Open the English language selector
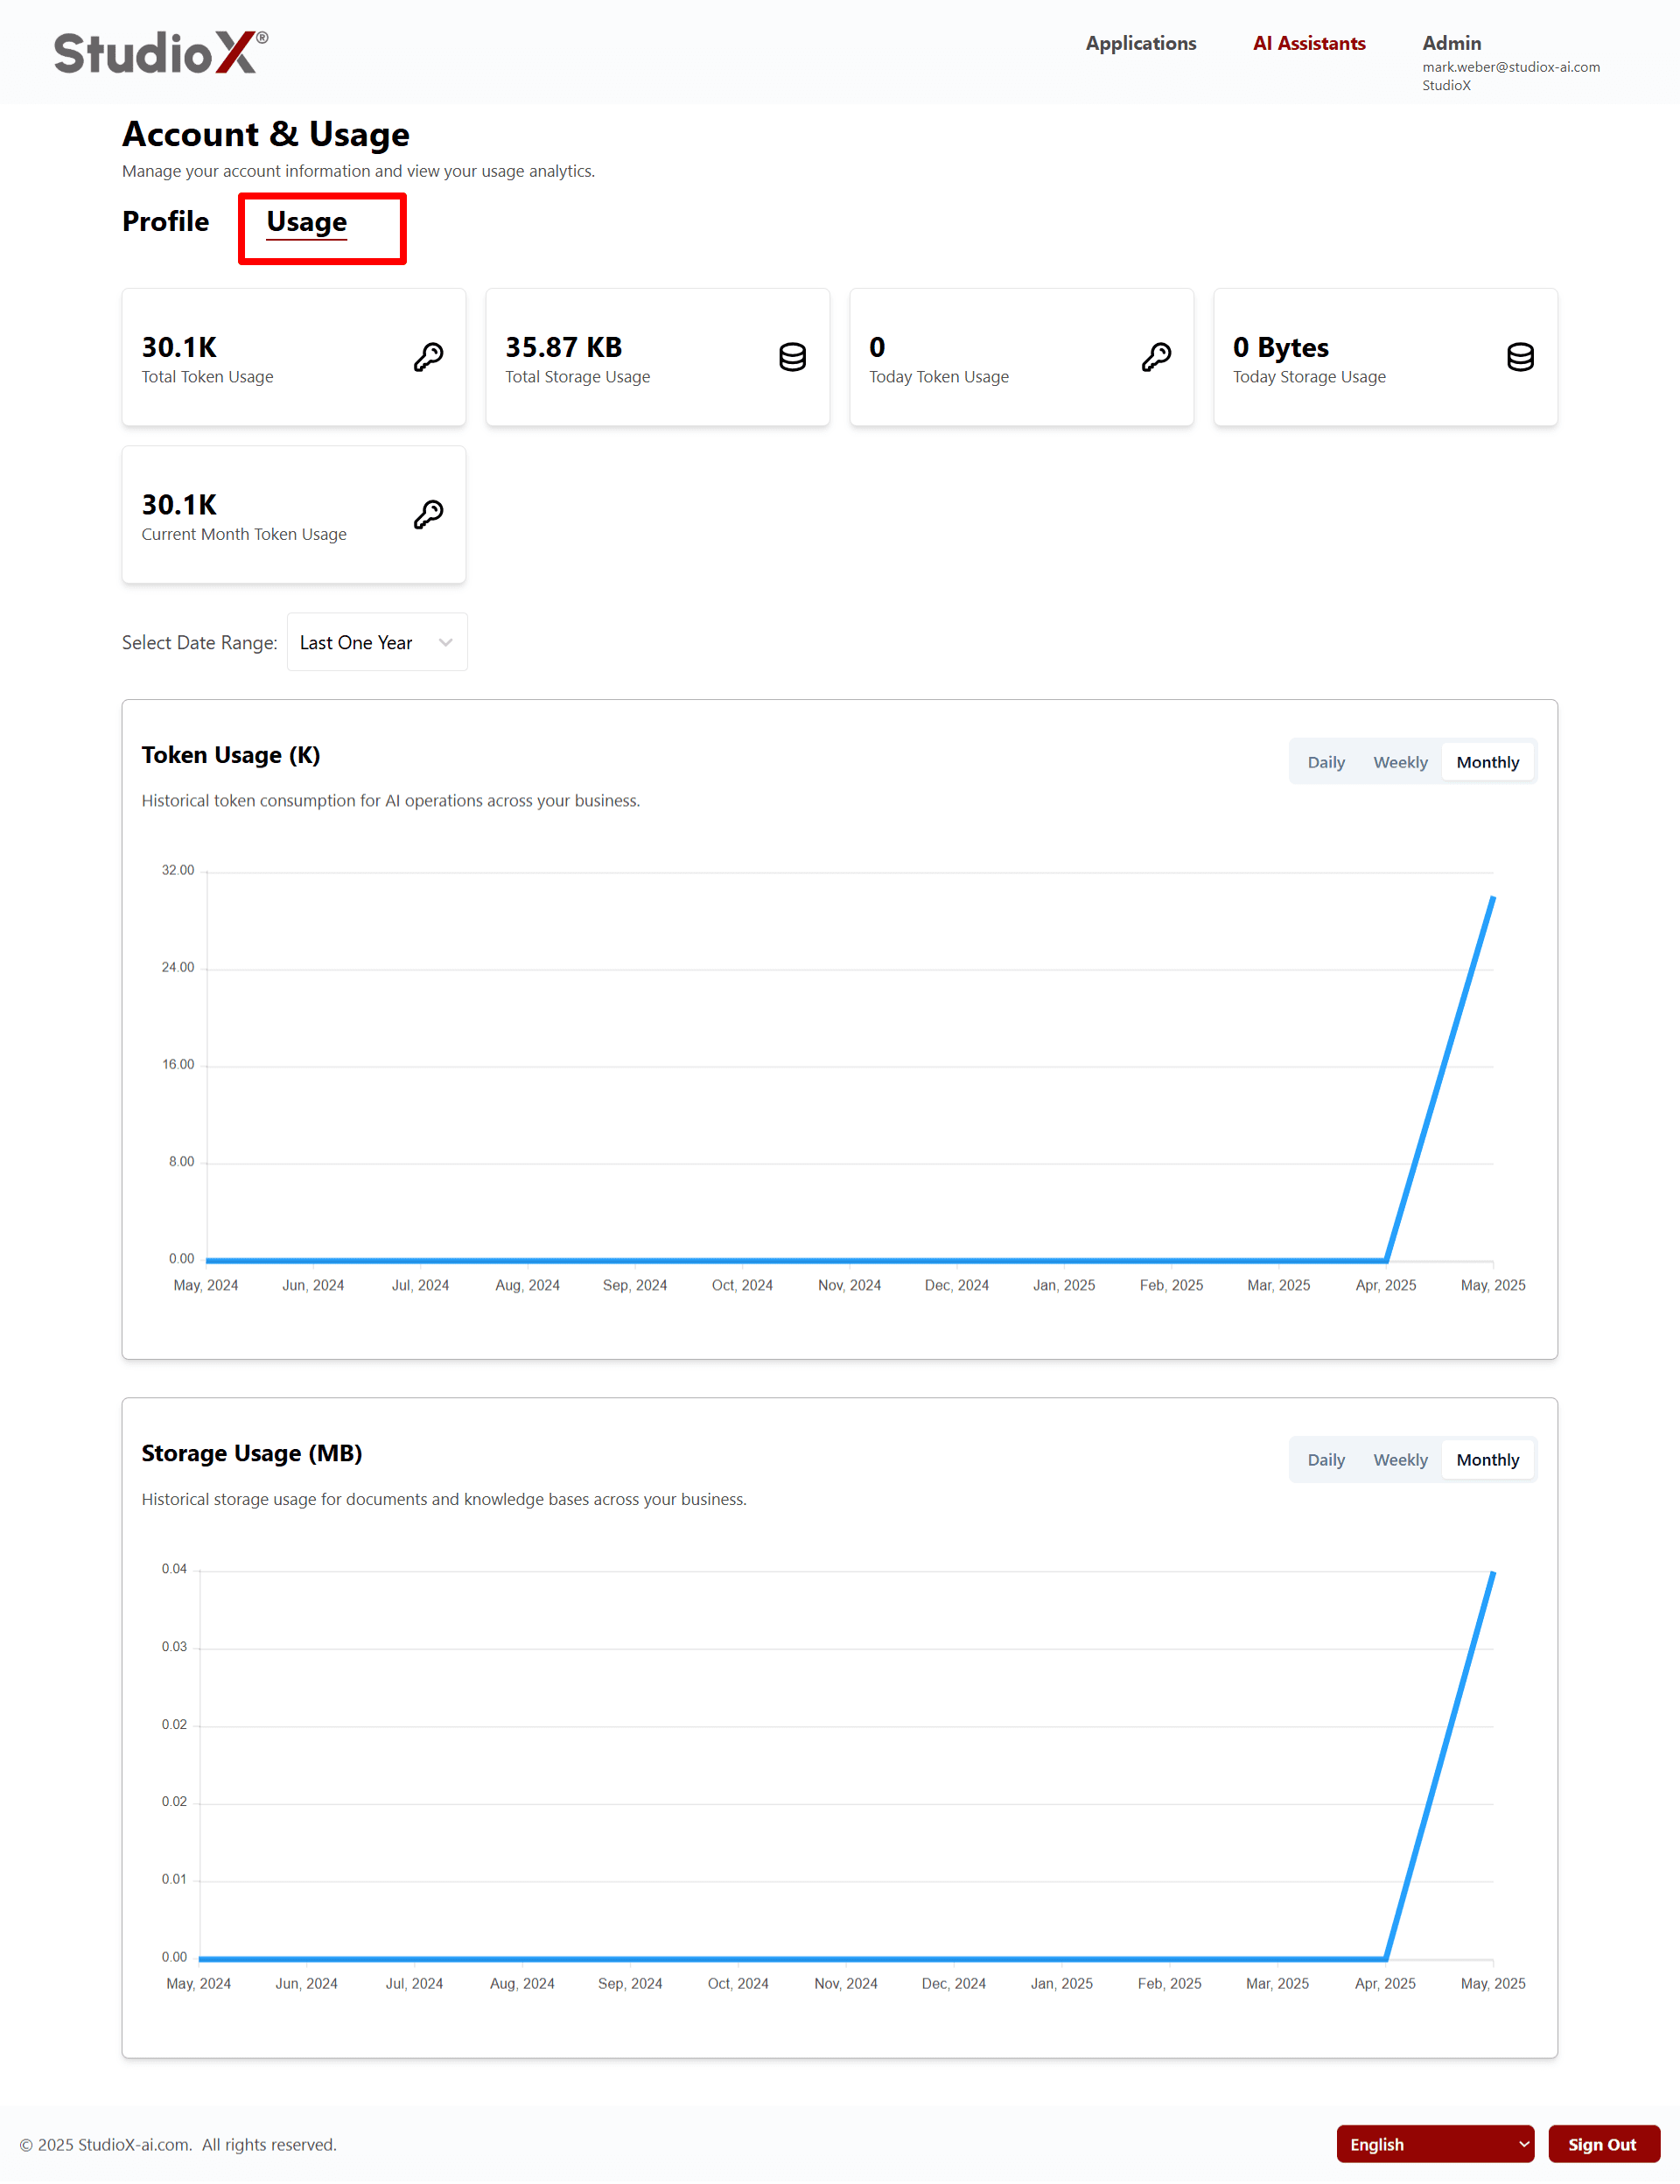 (x=1436, y=2143)
